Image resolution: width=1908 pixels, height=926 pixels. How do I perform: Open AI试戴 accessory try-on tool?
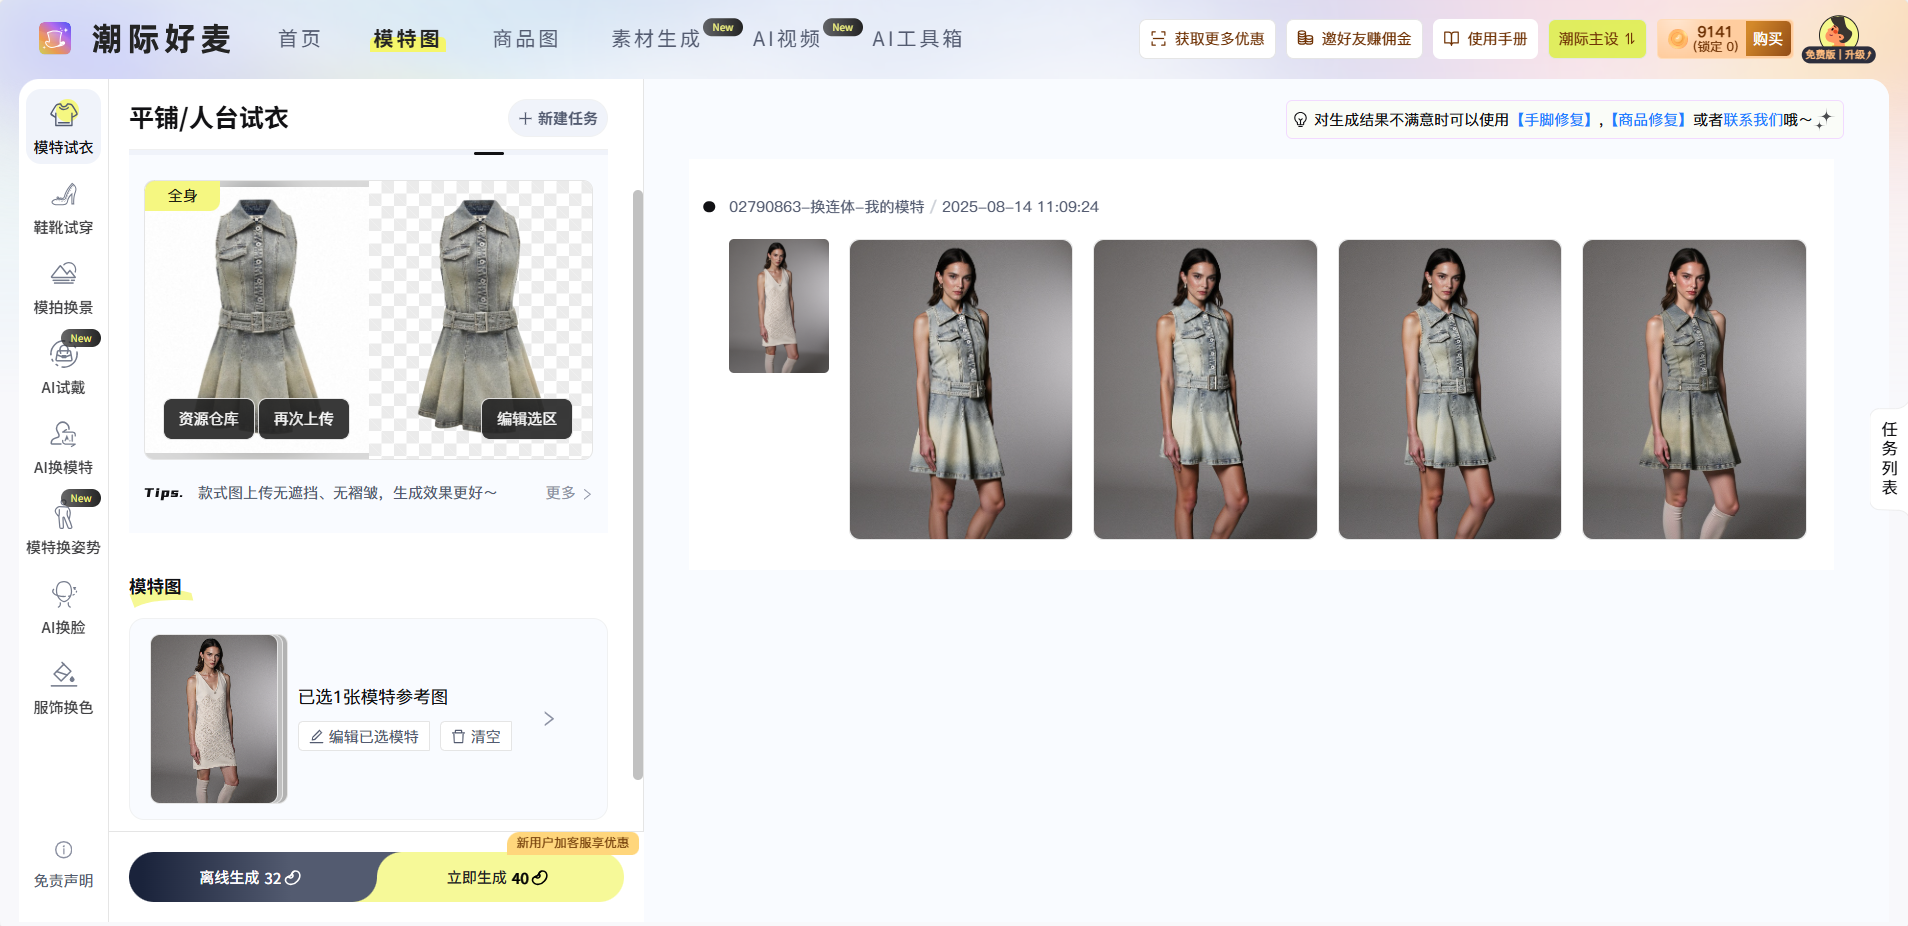[63, 367]
